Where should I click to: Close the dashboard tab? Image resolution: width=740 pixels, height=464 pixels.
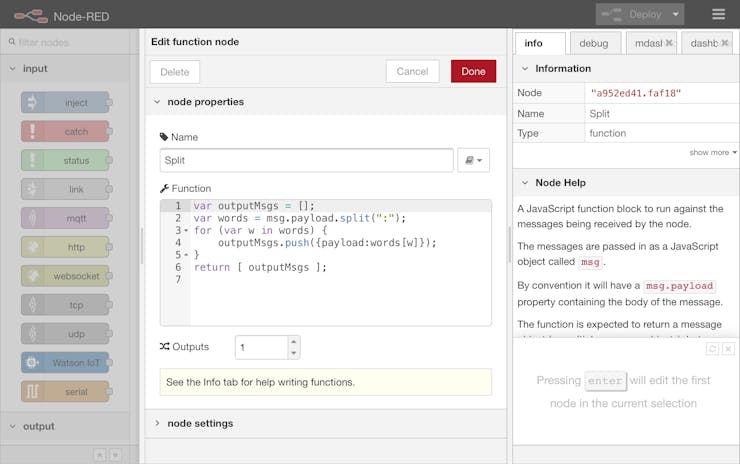(725, 43)
